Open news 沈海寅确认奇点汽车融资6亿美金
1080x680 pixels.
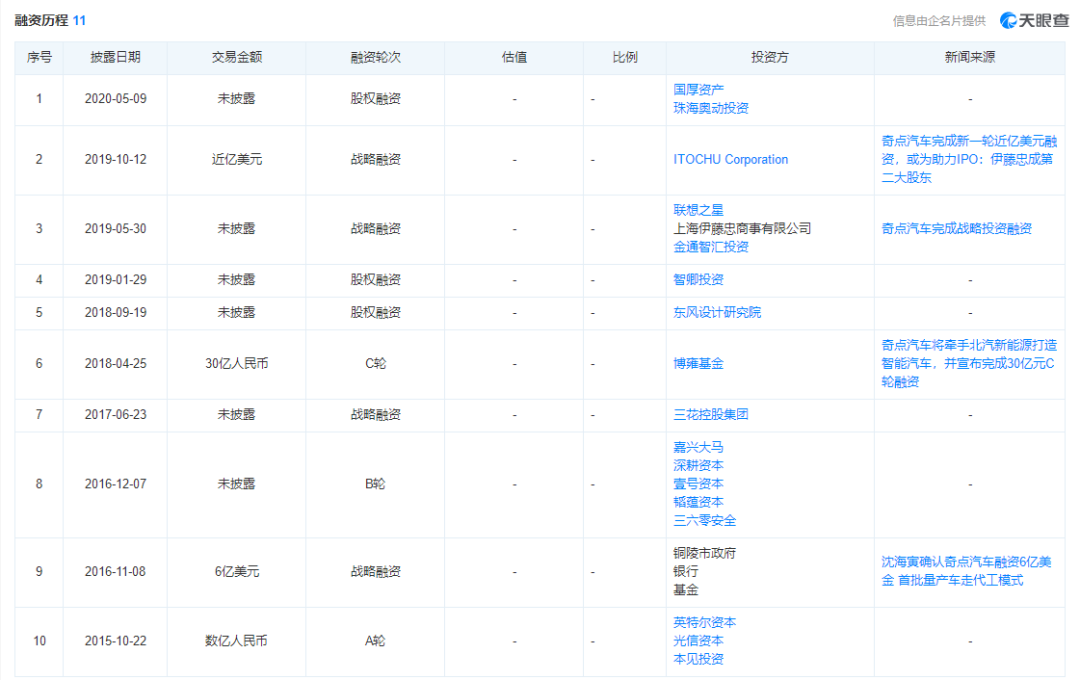point(966,571)
